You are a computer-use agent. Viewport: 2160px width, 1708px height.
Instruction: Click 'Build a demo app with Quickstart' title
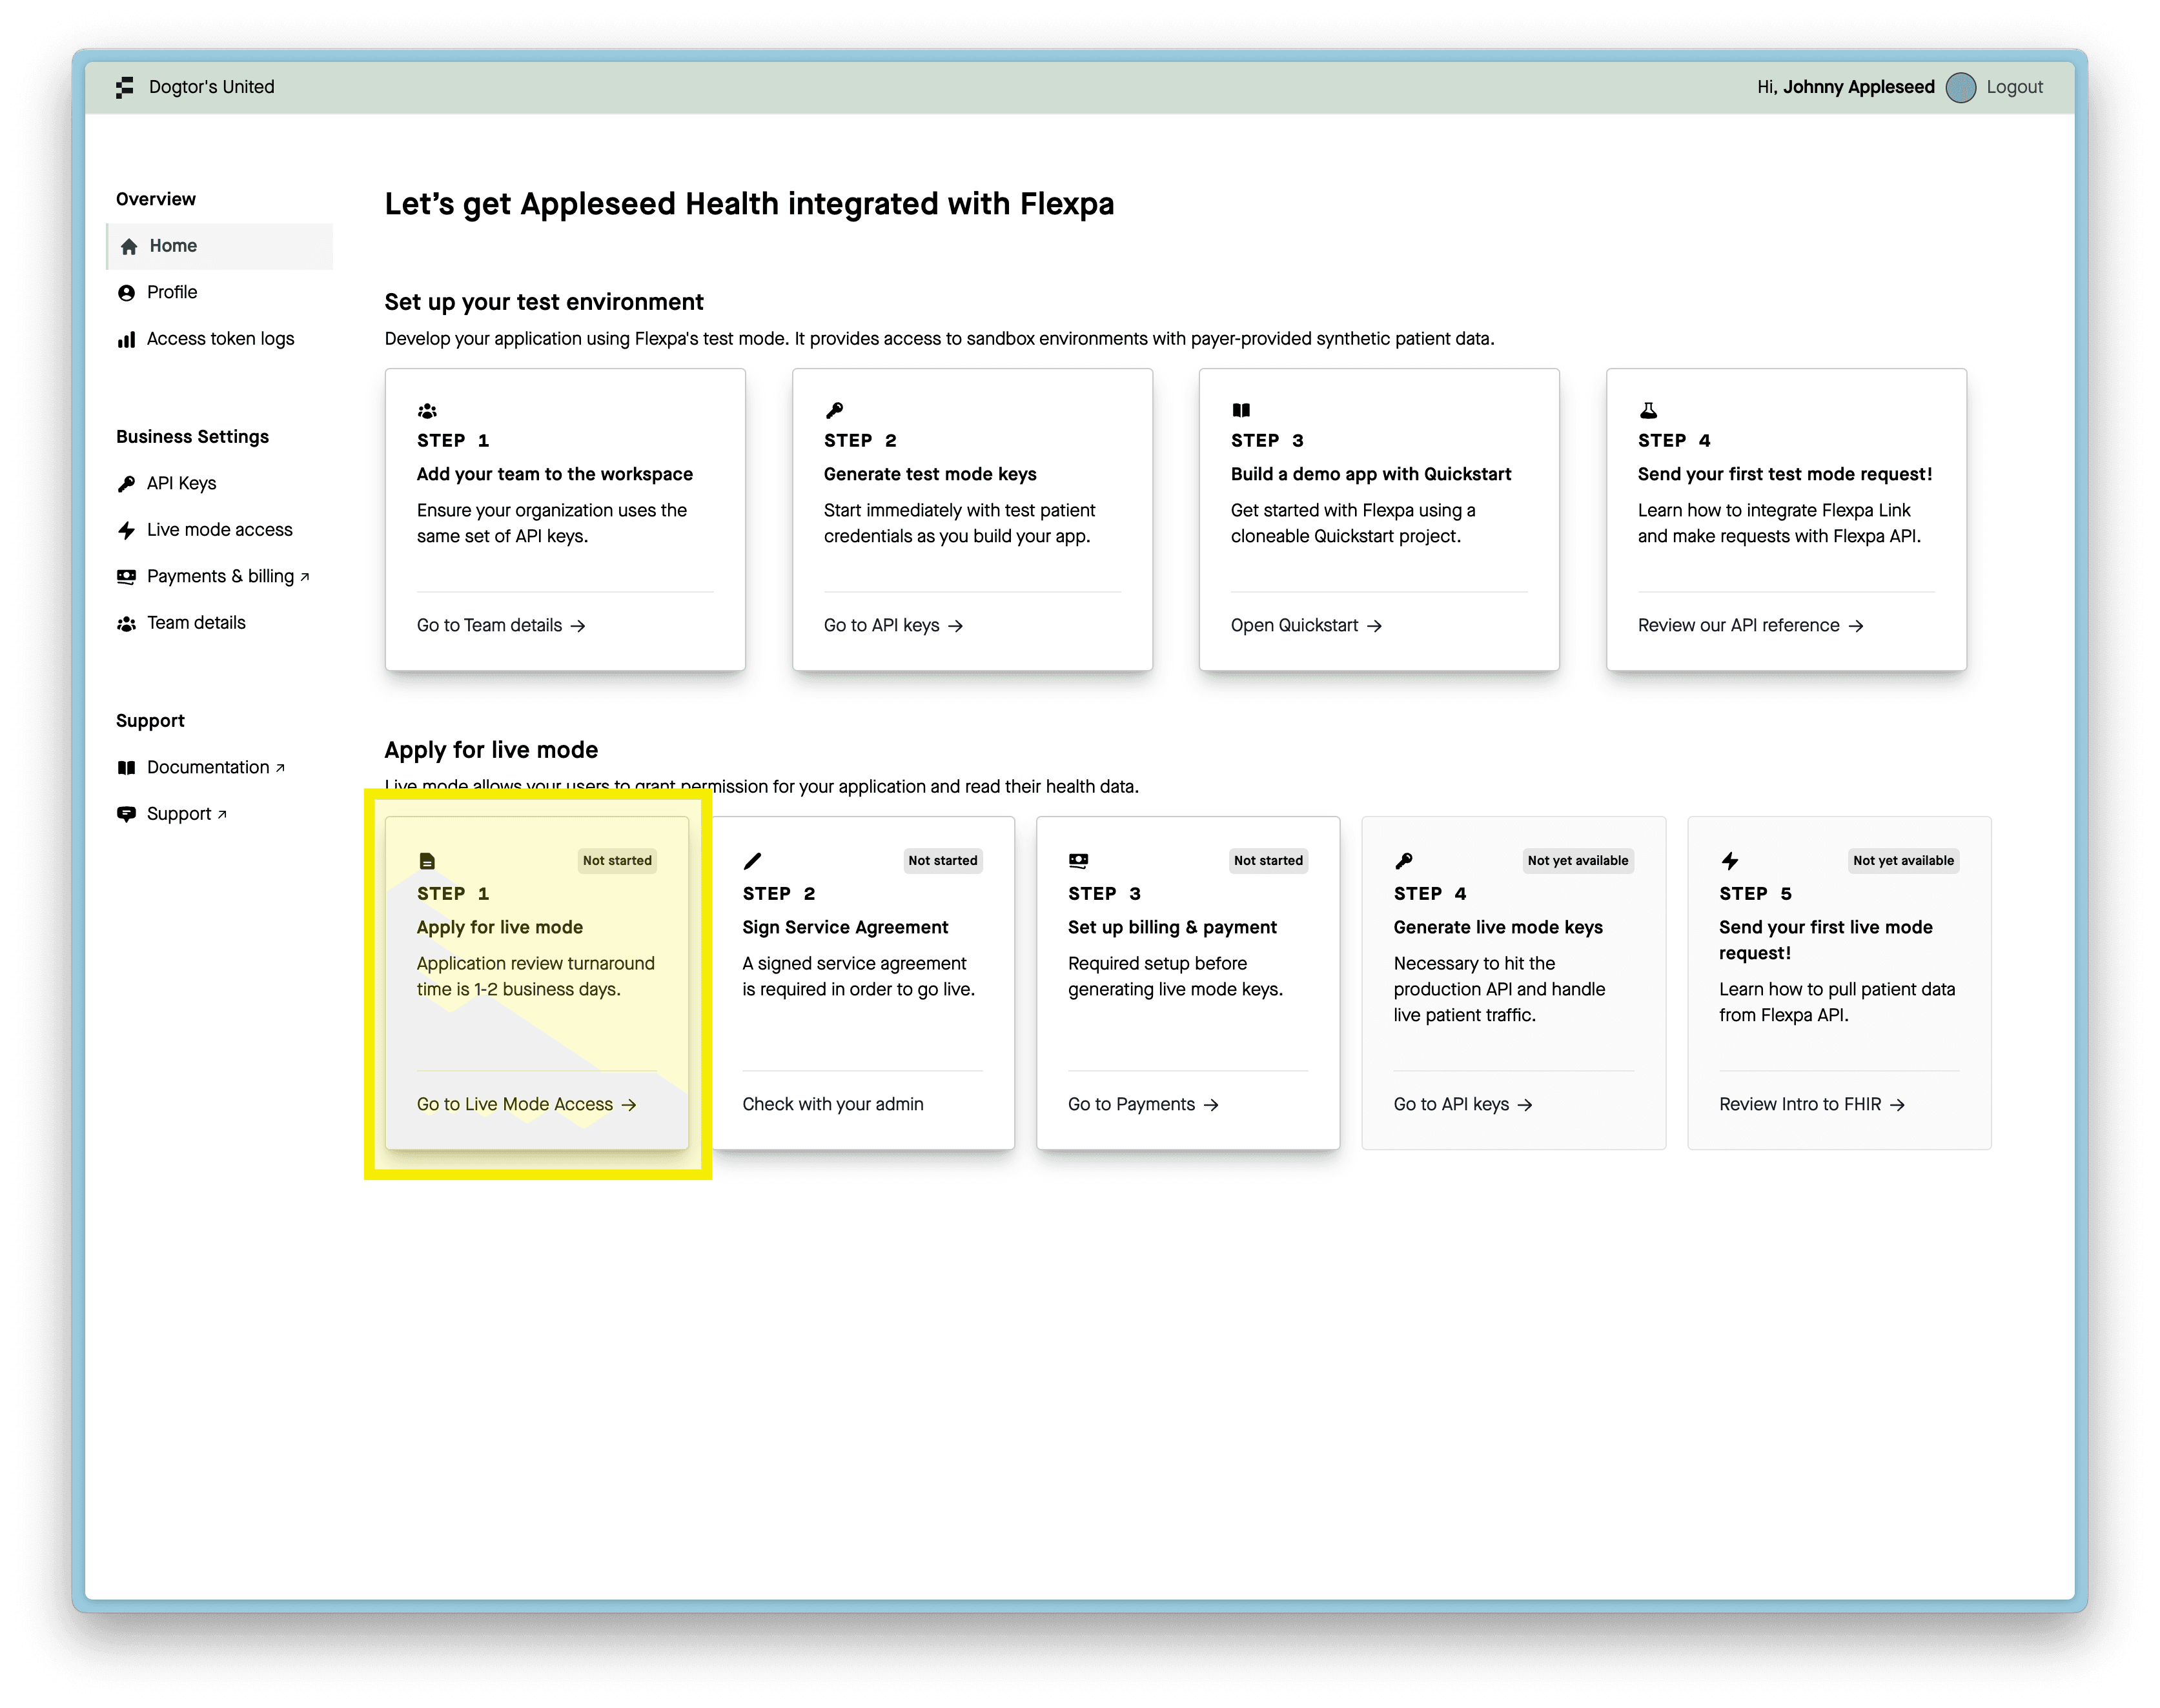(1371, 474)
